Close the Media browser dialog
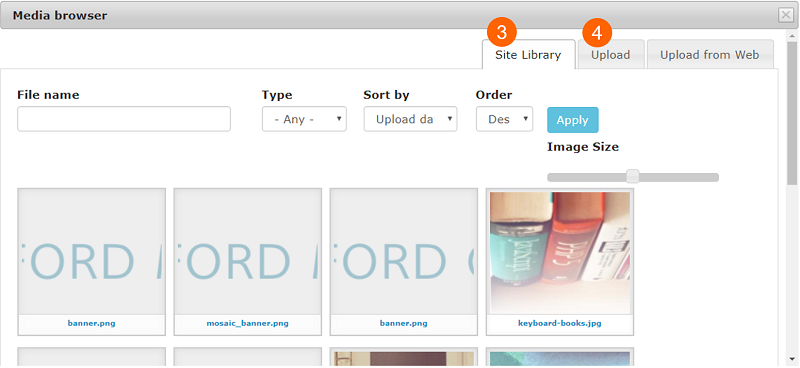800x368 pixels. pyautogui.click(x=786, y=16)
